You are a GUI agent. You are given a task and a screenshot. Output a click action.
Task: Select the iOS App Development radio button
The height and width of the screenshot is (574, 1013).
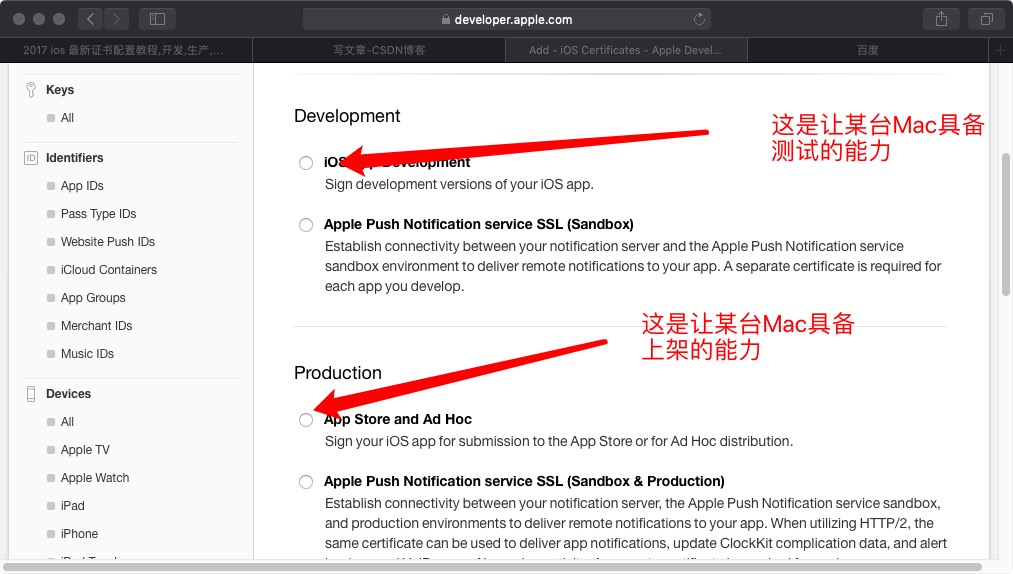[x=306, y=163]
